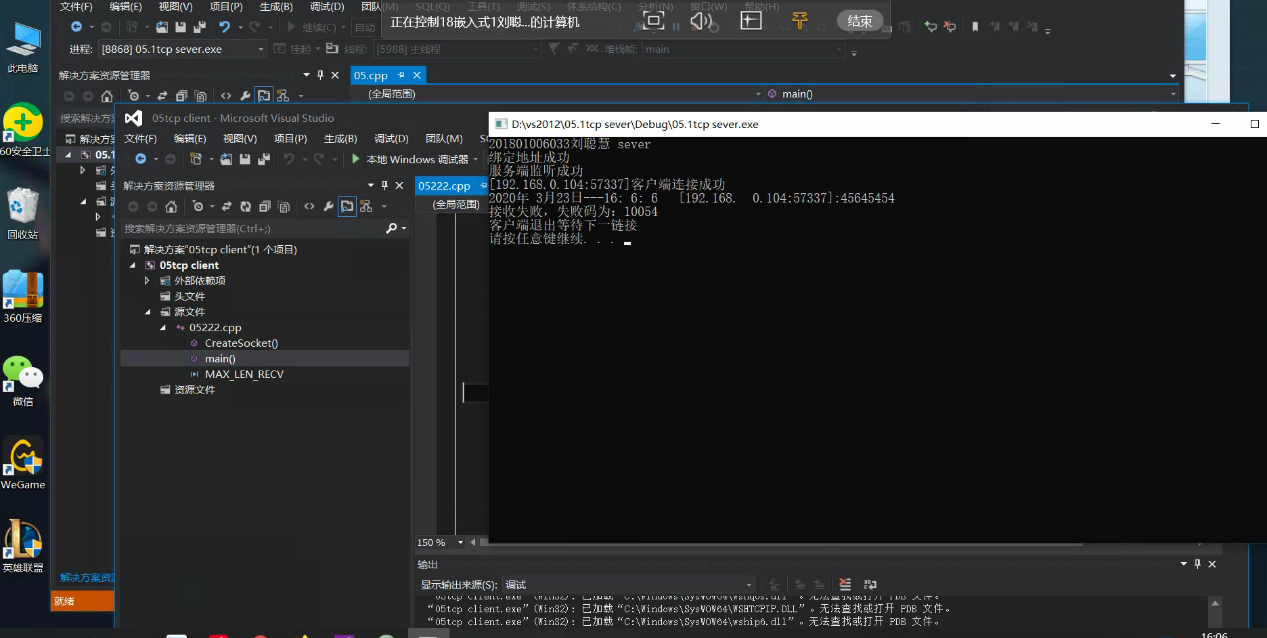Open 生成(B) menu in 05tcp client window

click(x=340, y=138)
